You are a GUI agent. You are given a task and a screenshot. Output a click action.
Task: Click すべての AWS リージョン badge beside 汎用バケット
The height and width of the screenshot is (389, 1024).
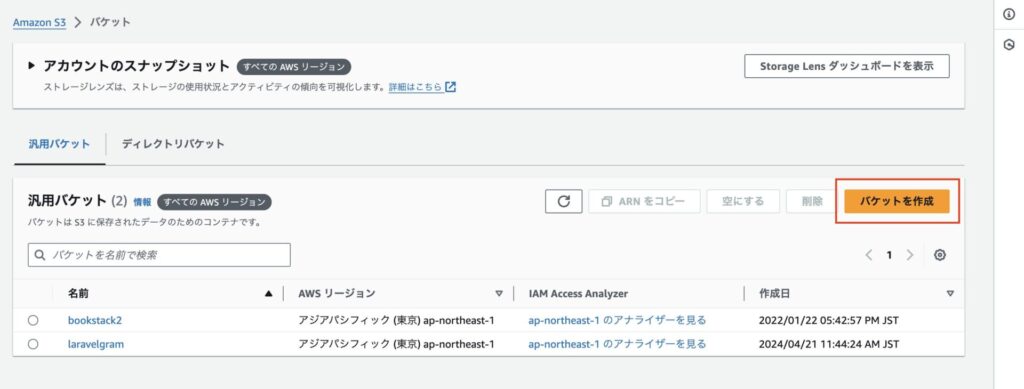coord(215,202)
